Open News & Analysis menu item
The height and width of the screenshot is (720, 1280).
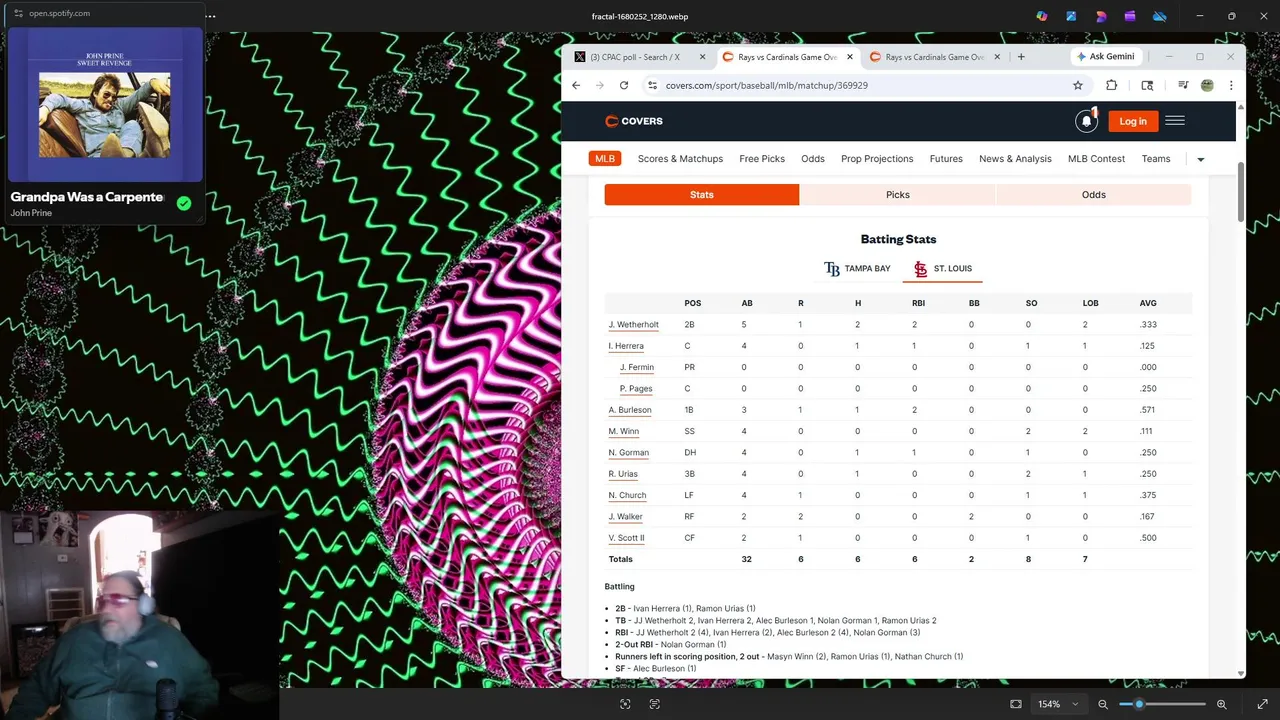click(x=1015, y=159)
